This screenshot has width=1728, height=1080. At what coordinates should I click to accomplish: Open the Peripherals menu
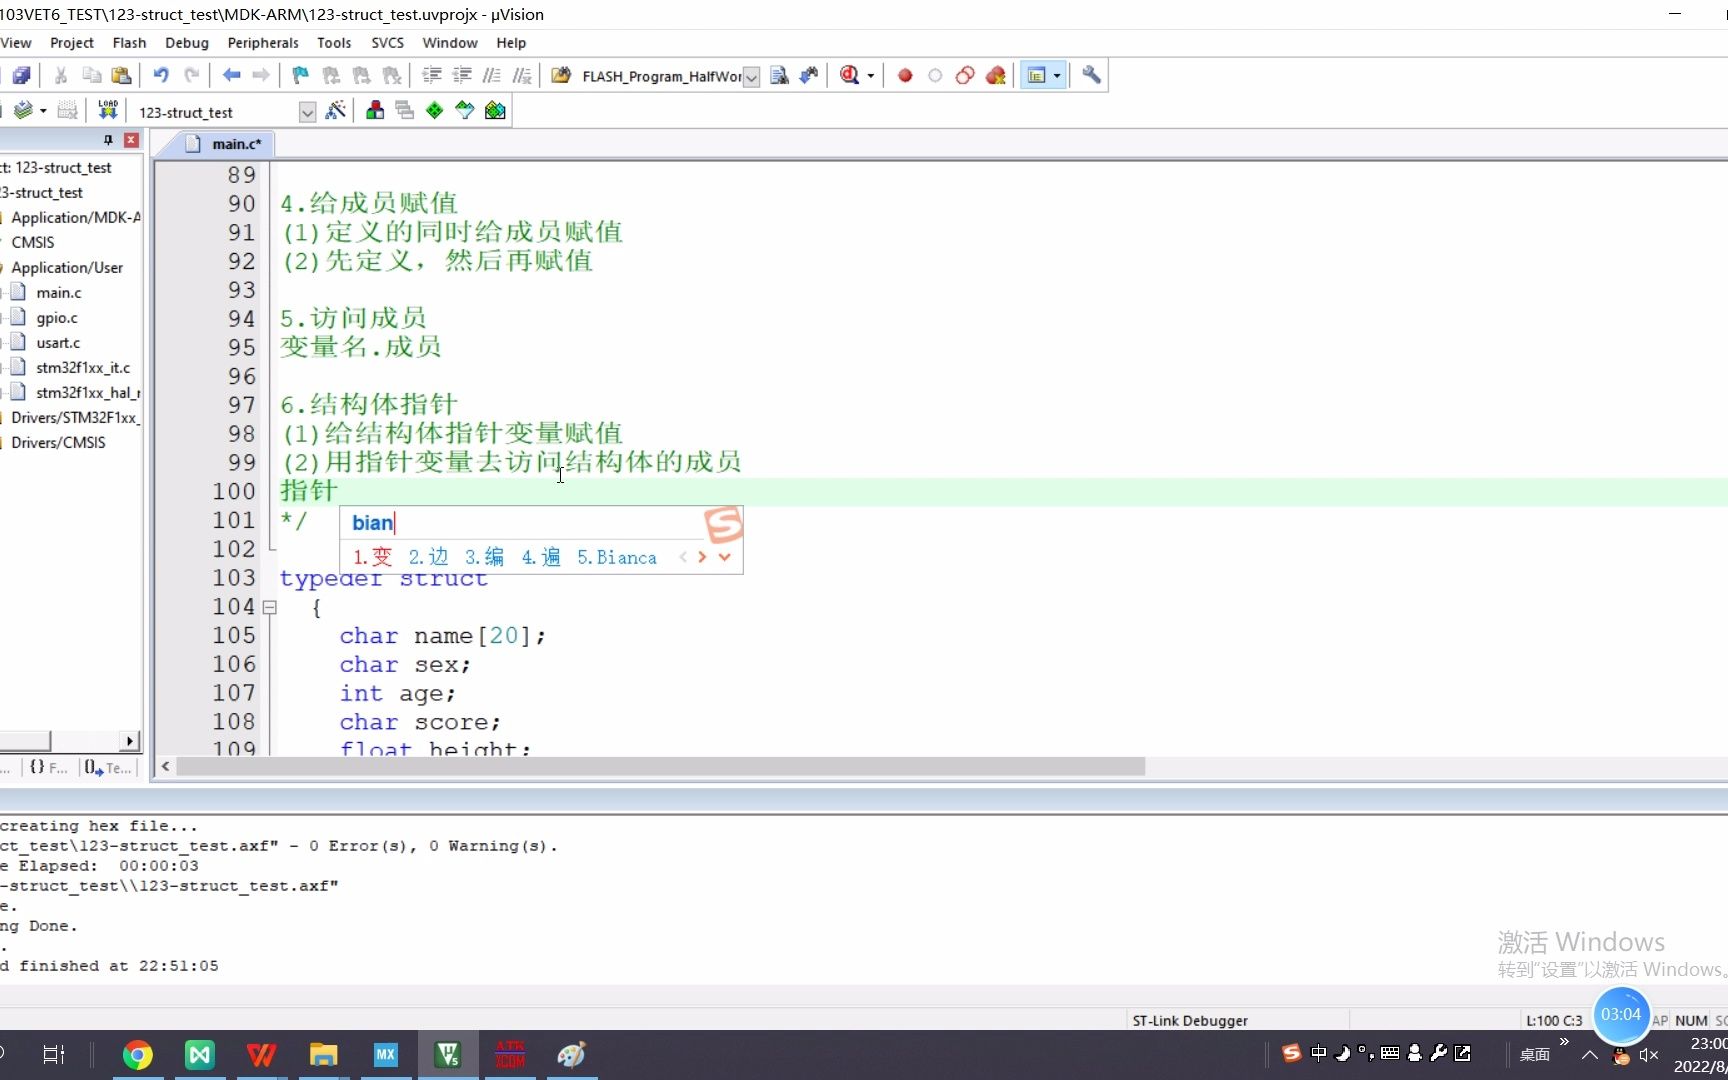(262, 43)
